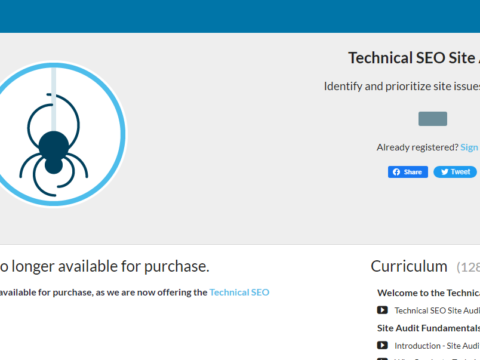Click video icon next to Technical SEO Site Audit lesson
This screenshot has height=360, width=480.
(x=382, y=310)
